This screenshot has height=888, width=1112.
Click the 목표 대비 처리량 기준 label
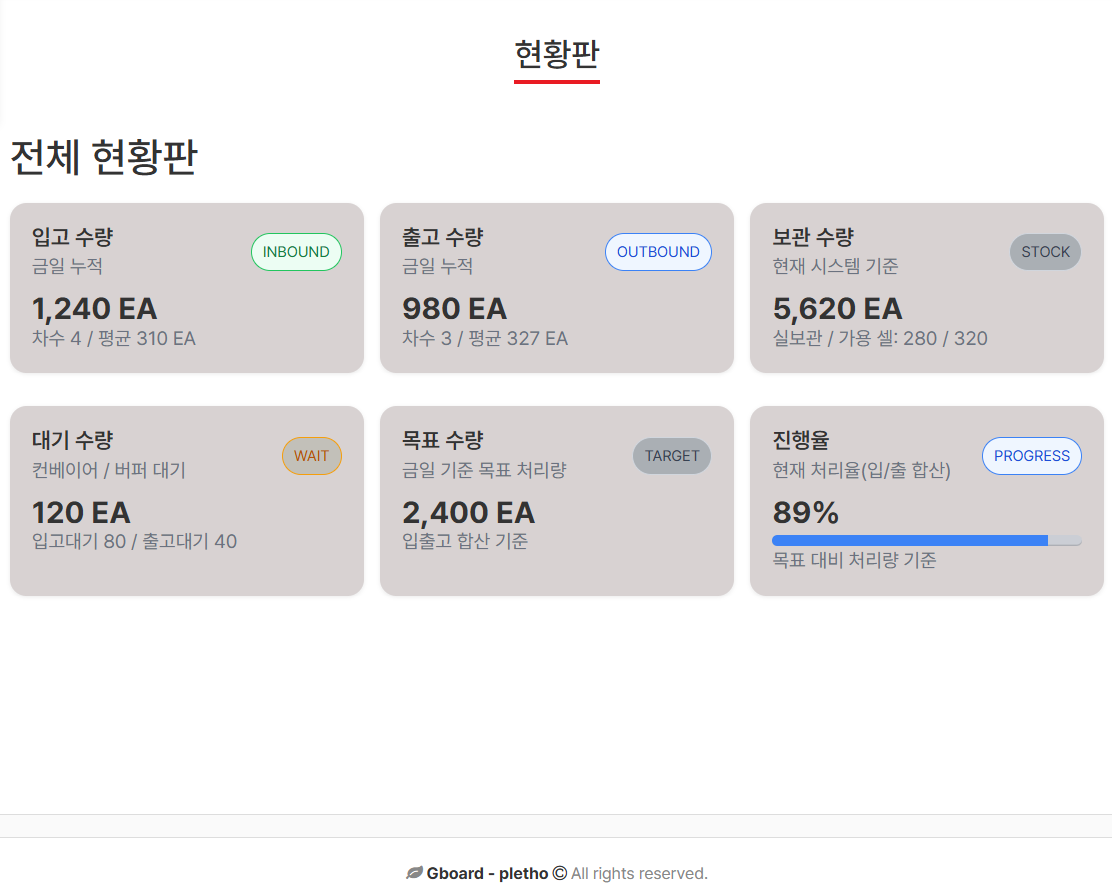(x=855, y=561)
